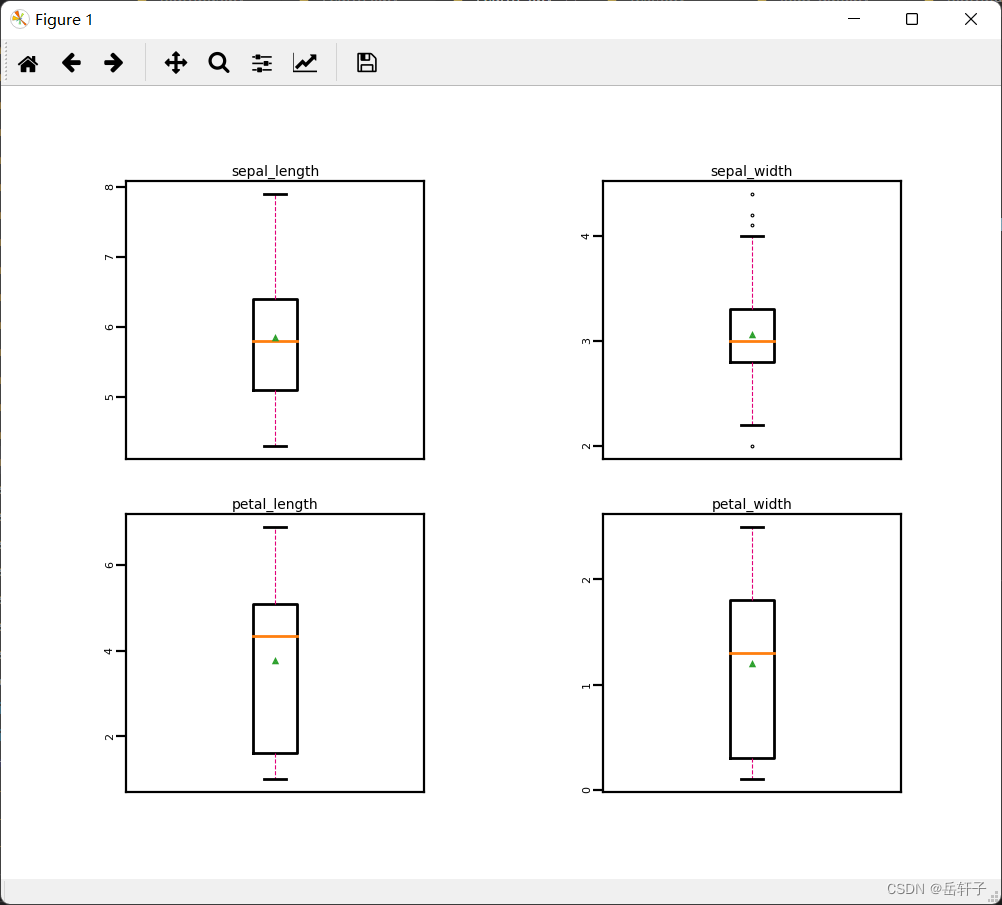Click the topmost outlier point in sepal_width plot
Screen dimensions: 1002x905
(752, 194)
